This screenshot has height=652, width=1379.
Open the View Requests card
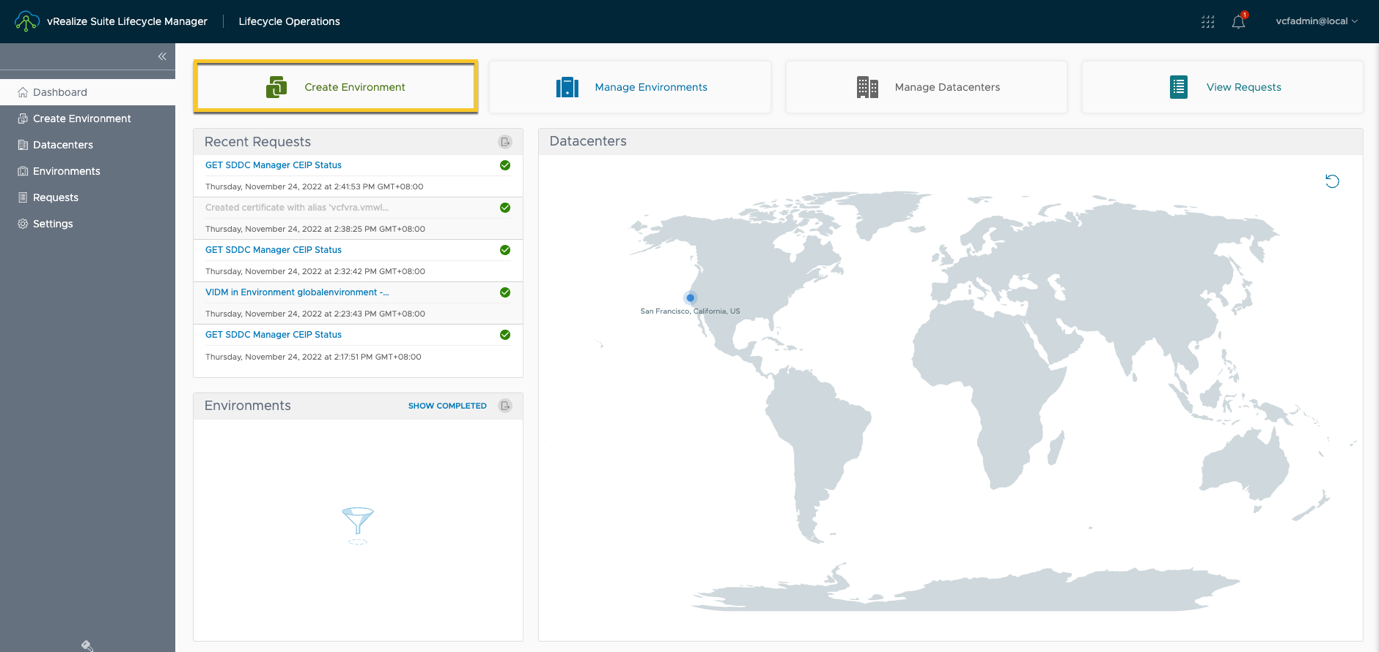point(1222,87)
